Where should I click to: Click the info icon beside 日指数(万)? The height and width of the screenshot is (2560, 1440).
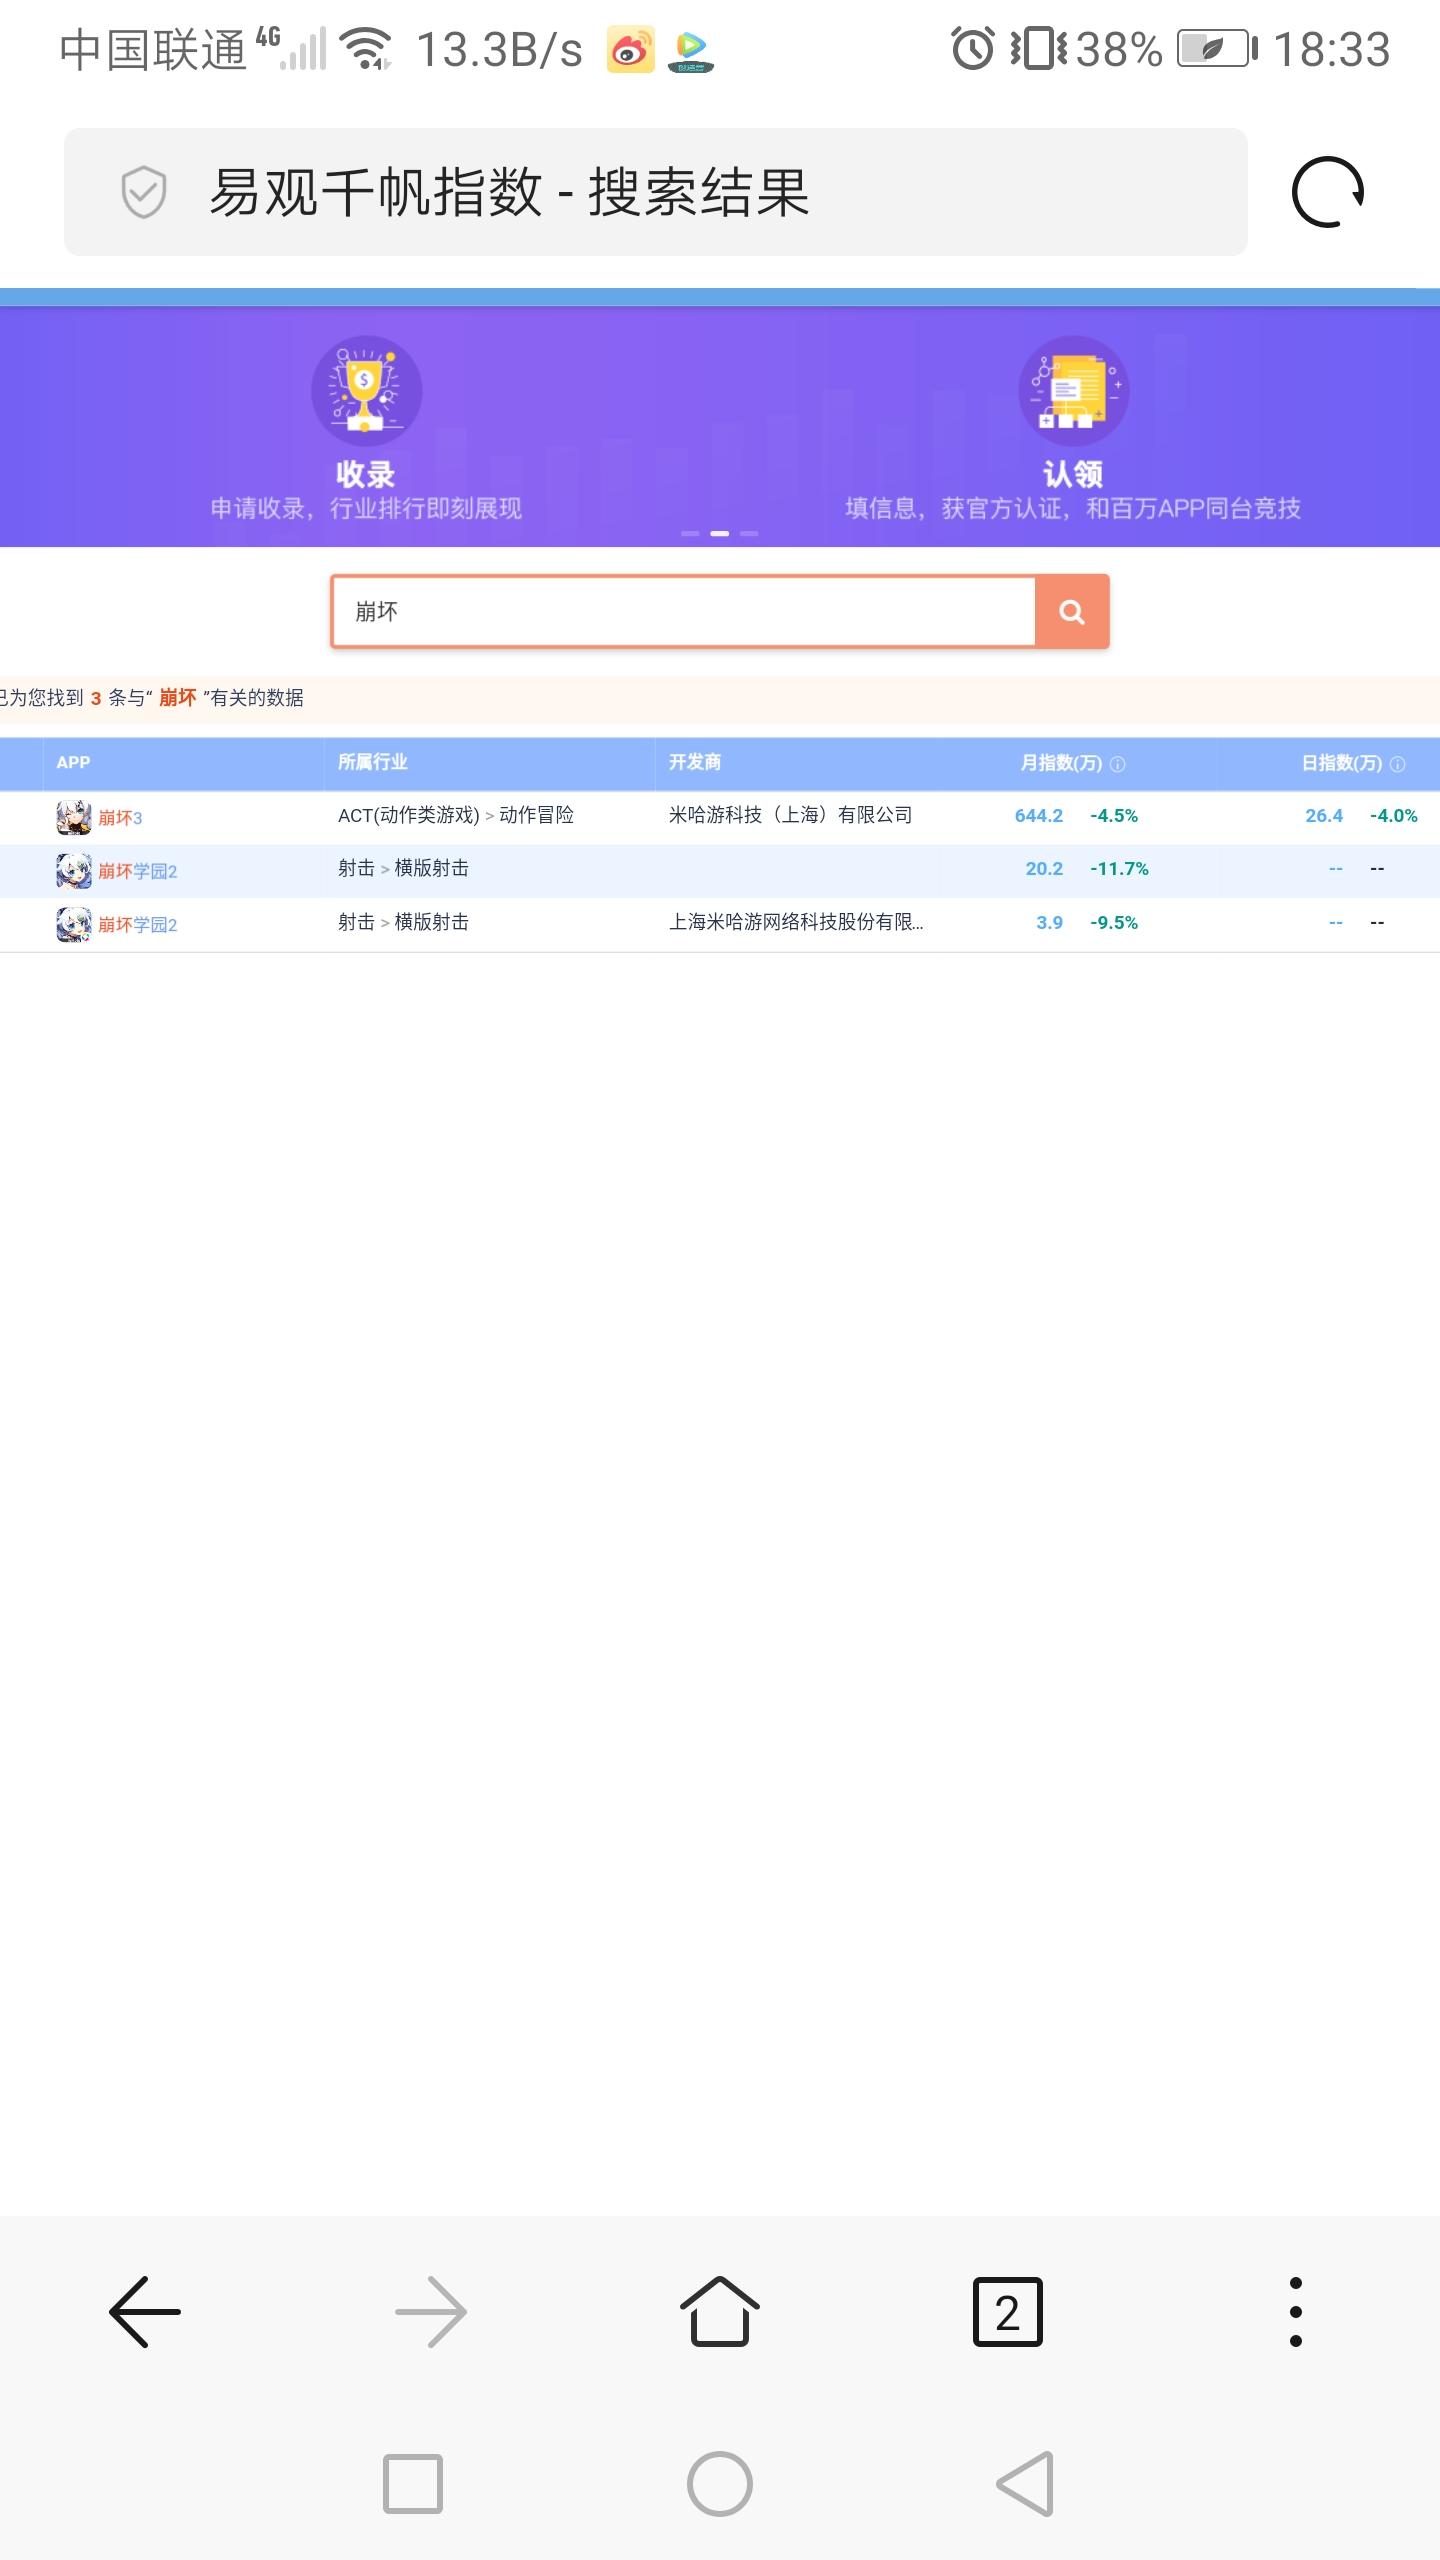[1398, 764]
